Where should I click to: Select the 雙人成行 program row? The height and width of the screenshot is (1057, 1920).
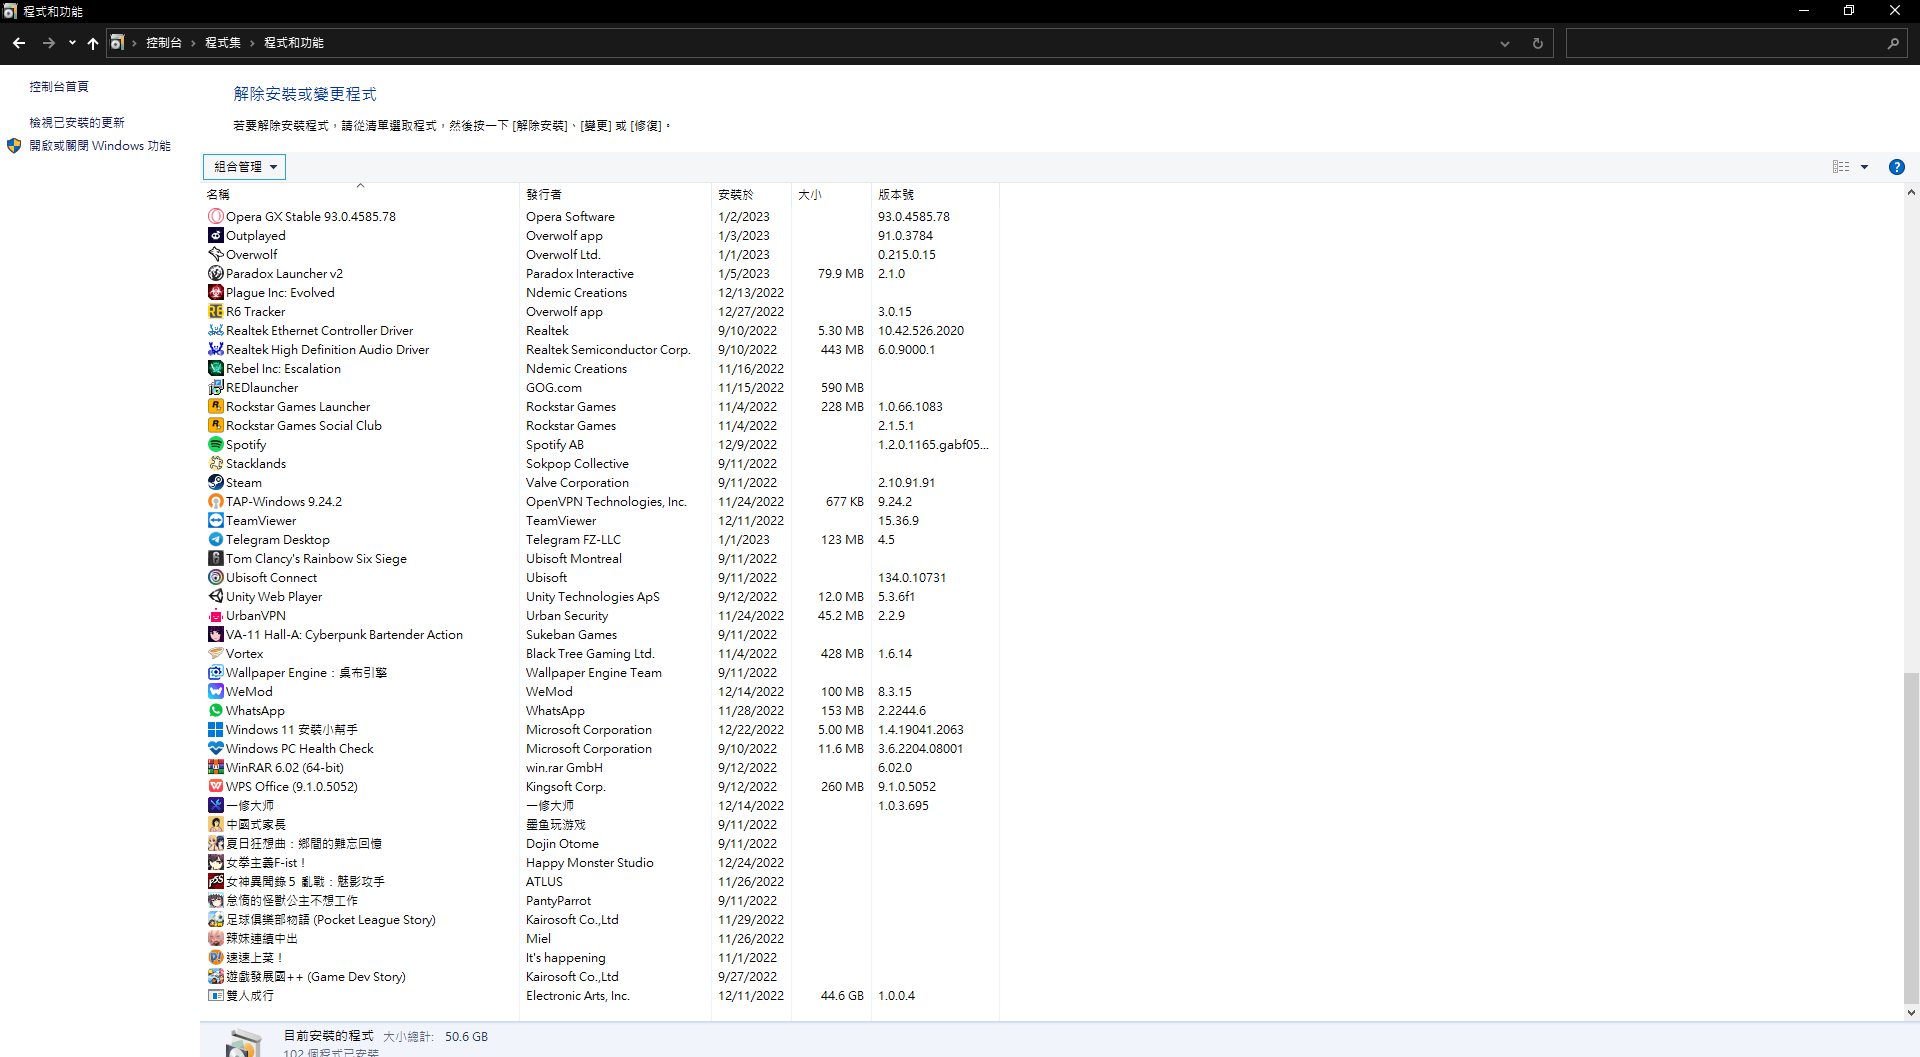tap(601, 996)
